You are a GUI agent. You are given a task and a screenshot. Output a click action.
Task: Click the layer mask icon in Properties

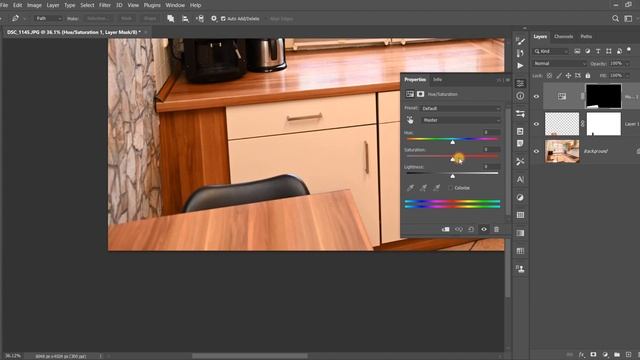coord(420,94)
